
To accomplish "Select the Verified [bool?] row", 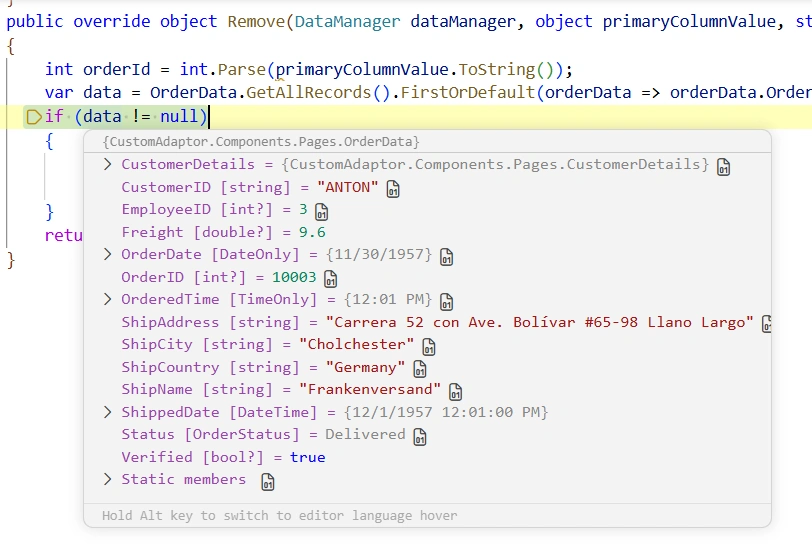I will pos(427,457).
